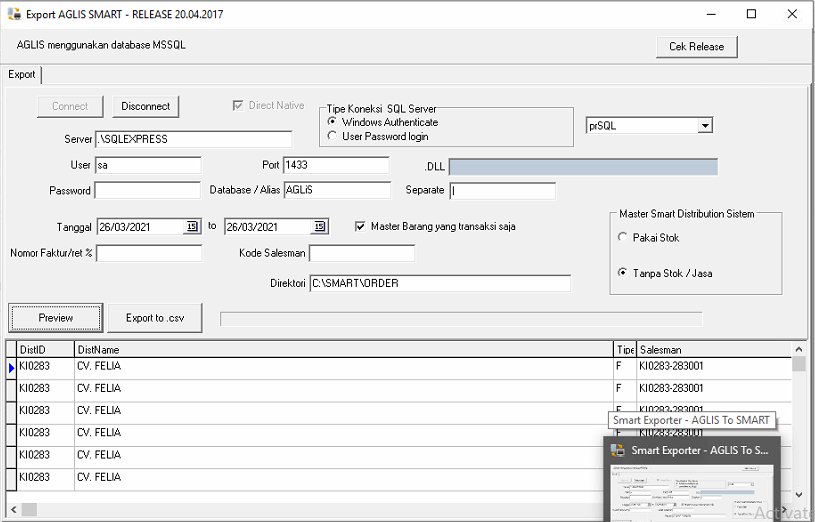Click the Salesman column header
This screenshot has width=815, height=522.
click(714, 350)
